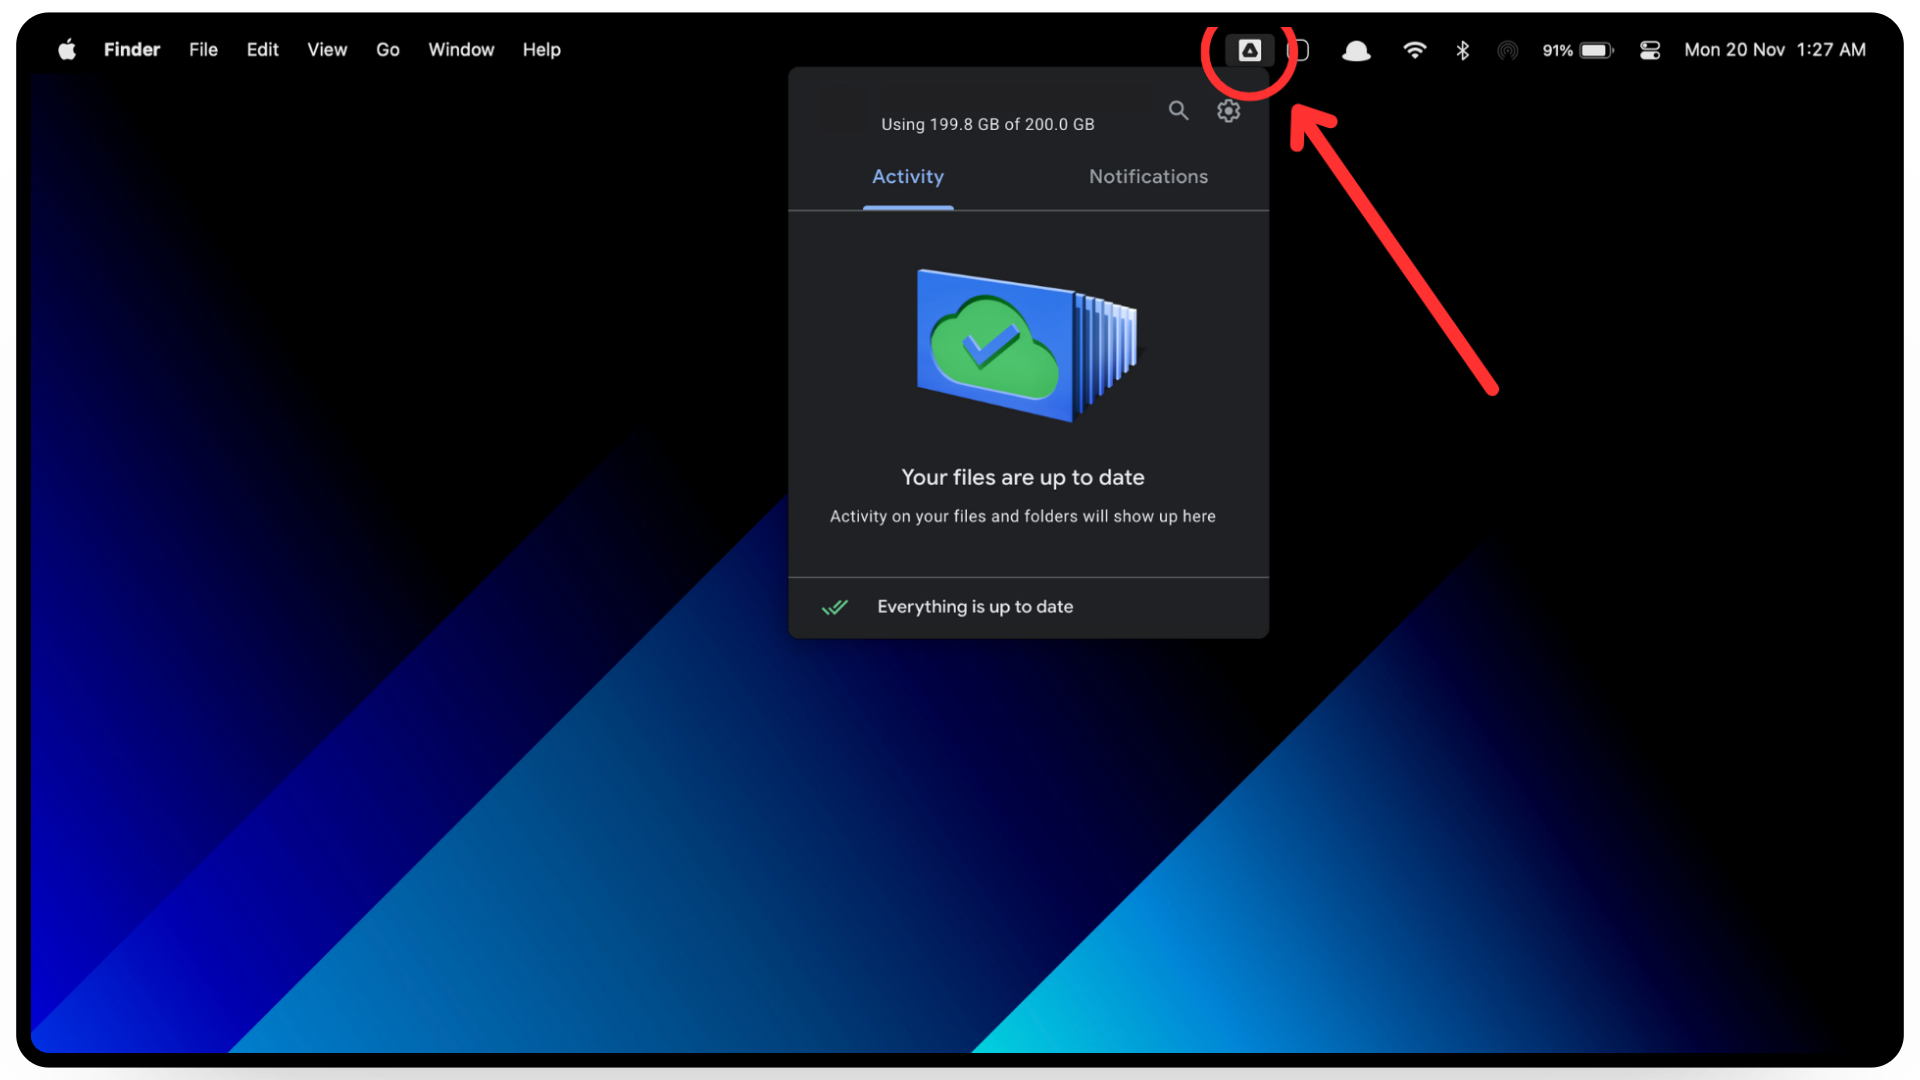Click the hat-shaped menu bar icon
1920x1080 pixels.
(x=1356, y=50)
